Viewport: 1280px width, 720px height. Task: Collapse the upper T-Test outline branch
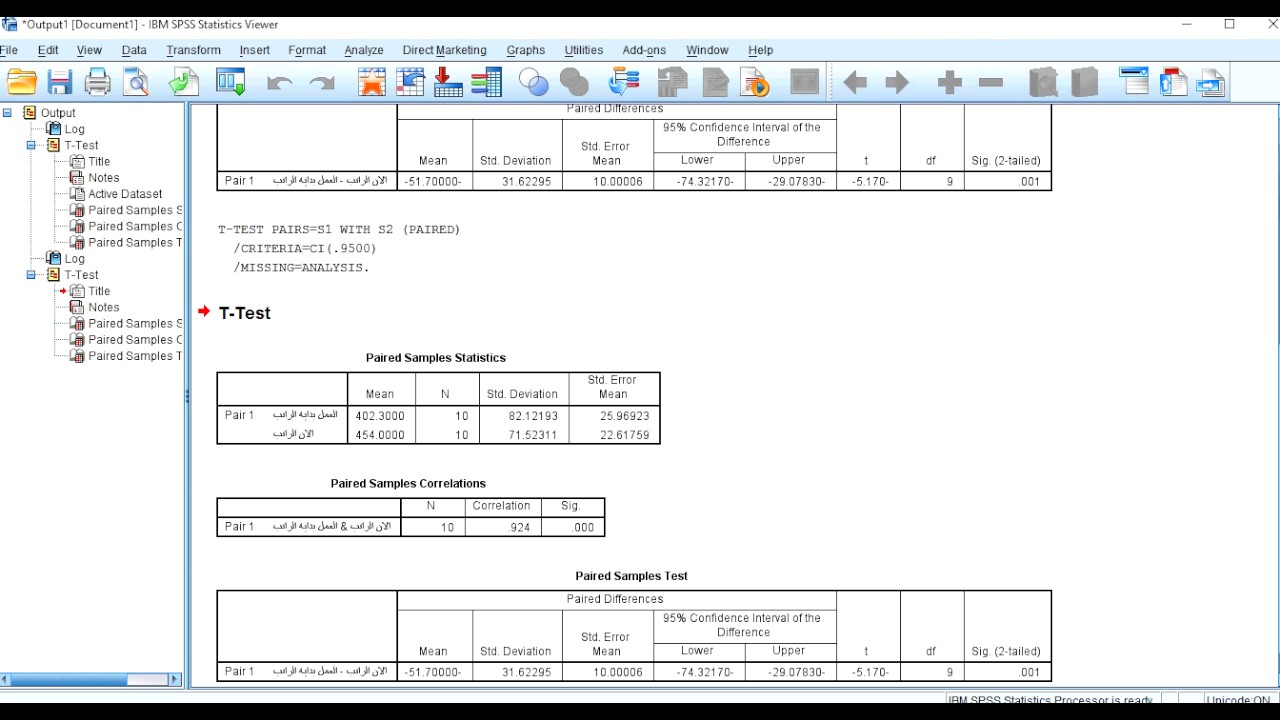coord(31,145)
